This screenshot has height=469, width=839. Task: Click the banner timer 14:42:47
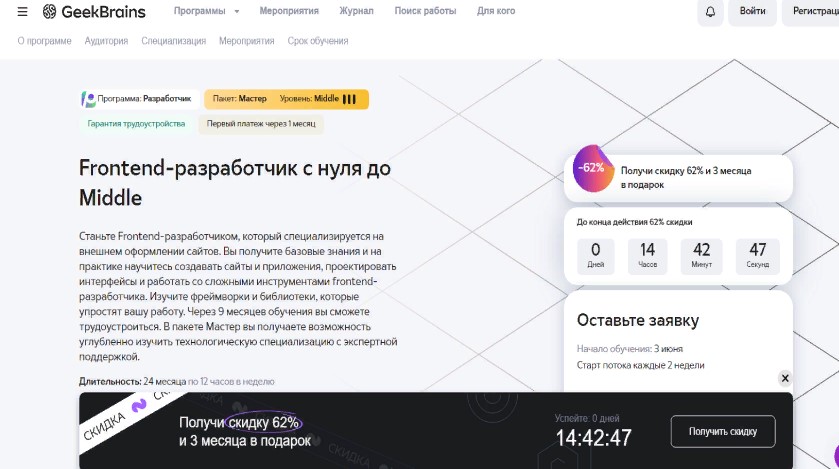pos(593,438)
